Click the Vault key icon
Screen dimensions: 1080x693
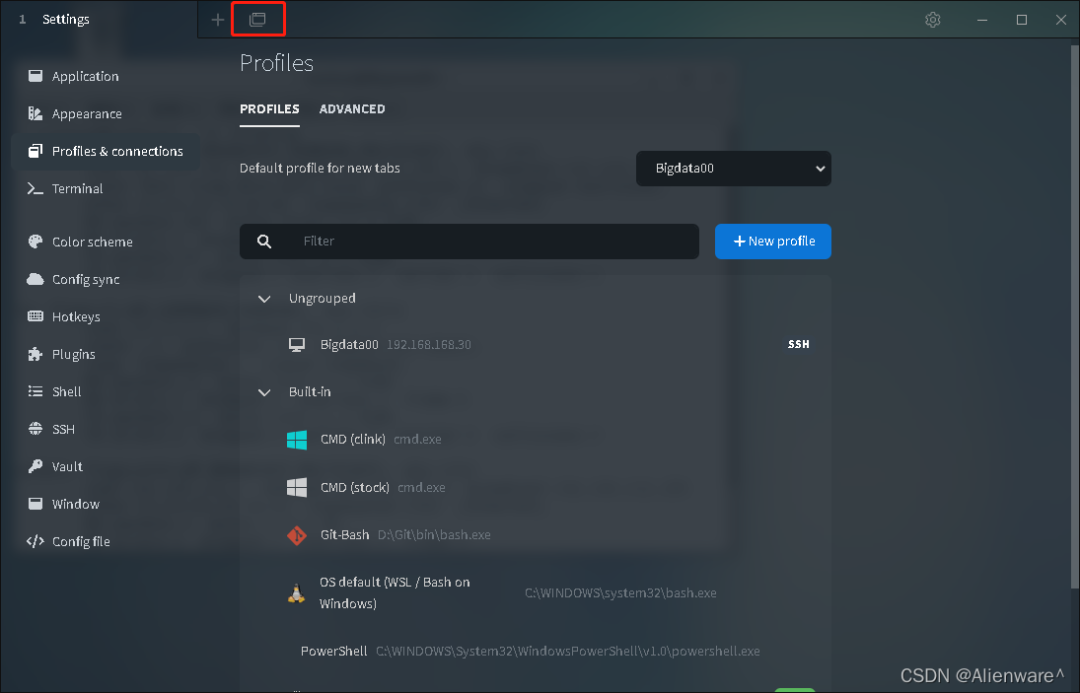35,466
